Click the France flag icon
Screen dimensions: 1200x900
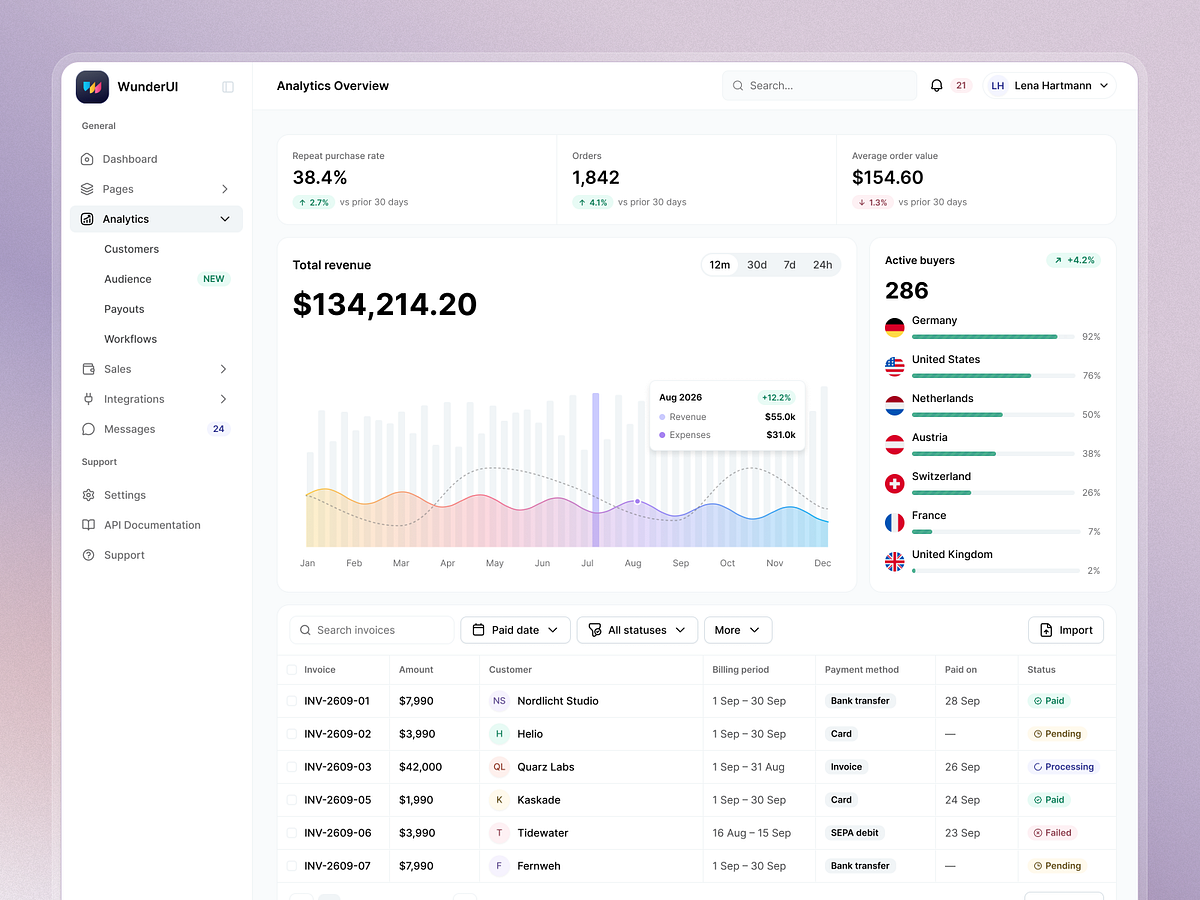point(895,522)
